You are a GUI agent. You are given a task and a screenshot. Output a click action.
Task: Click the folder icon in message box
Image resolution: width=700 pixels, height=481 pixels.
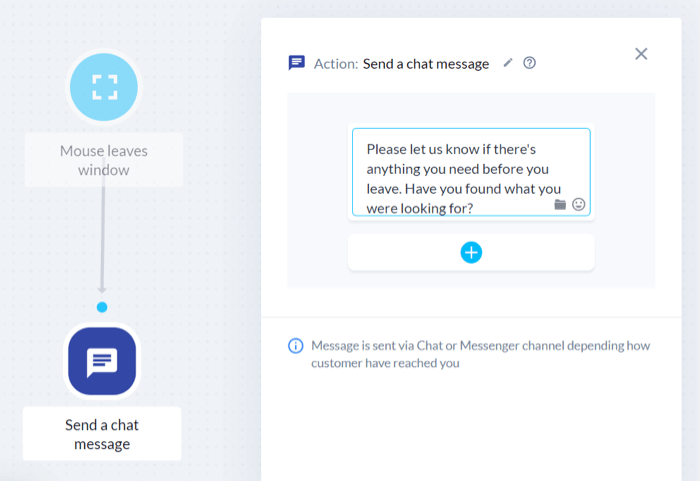click(560, 205)
